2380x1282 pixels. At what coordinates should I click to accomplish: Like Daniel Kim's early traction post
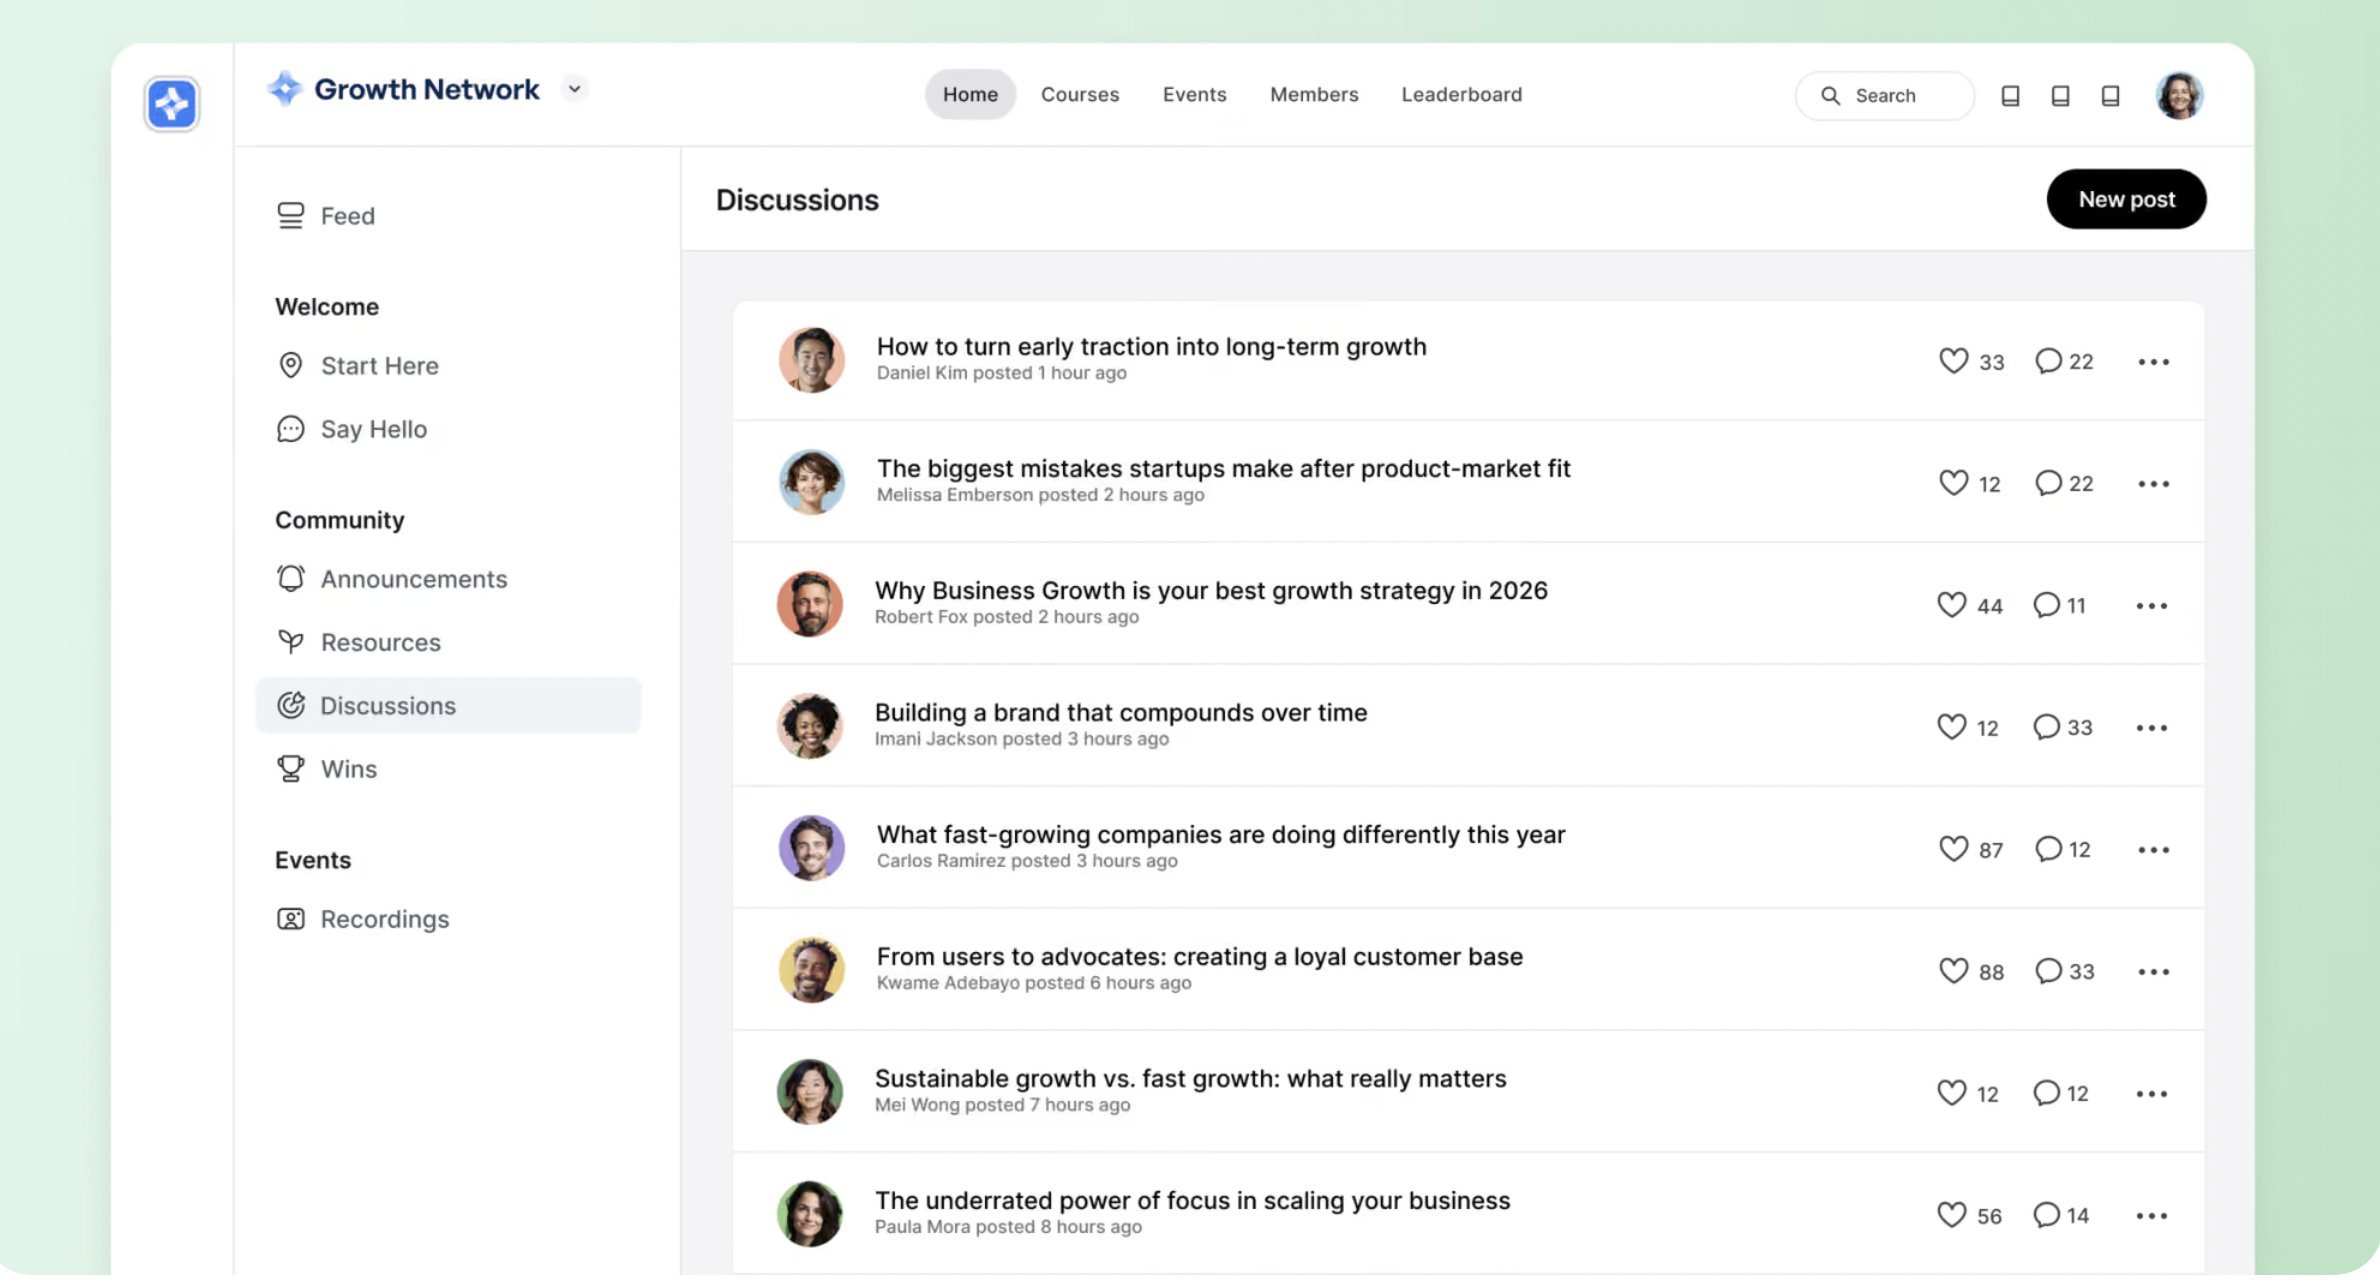coord(1953,361)
